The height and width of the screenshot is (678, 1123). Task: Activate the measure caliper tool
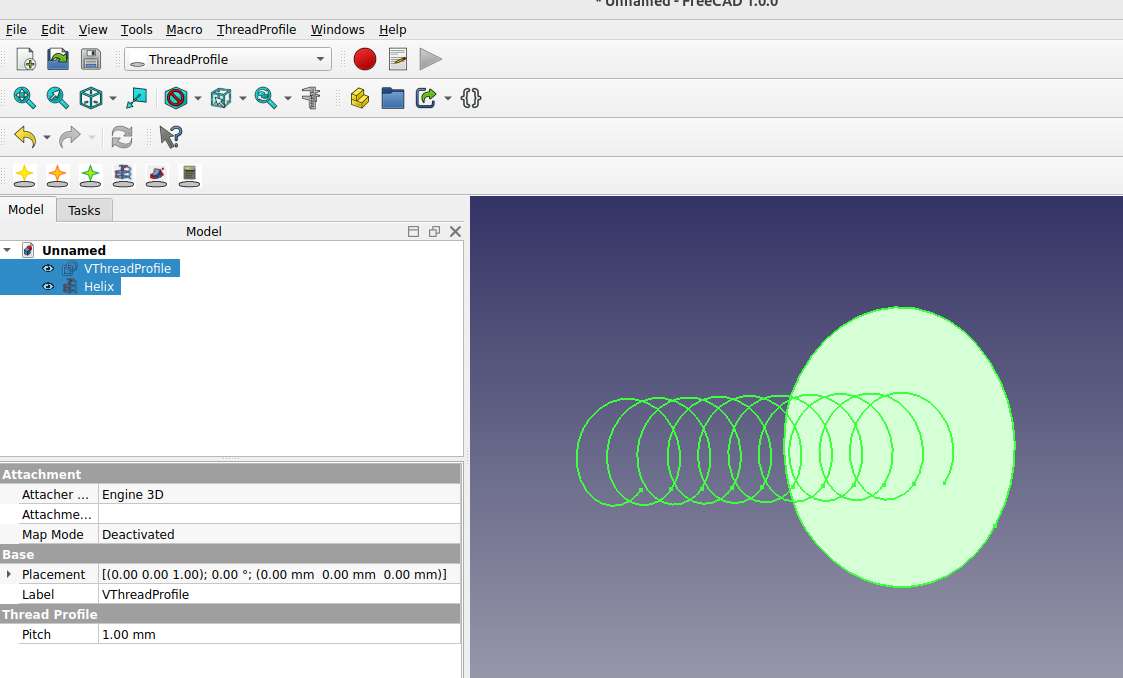tap(311, 98)
